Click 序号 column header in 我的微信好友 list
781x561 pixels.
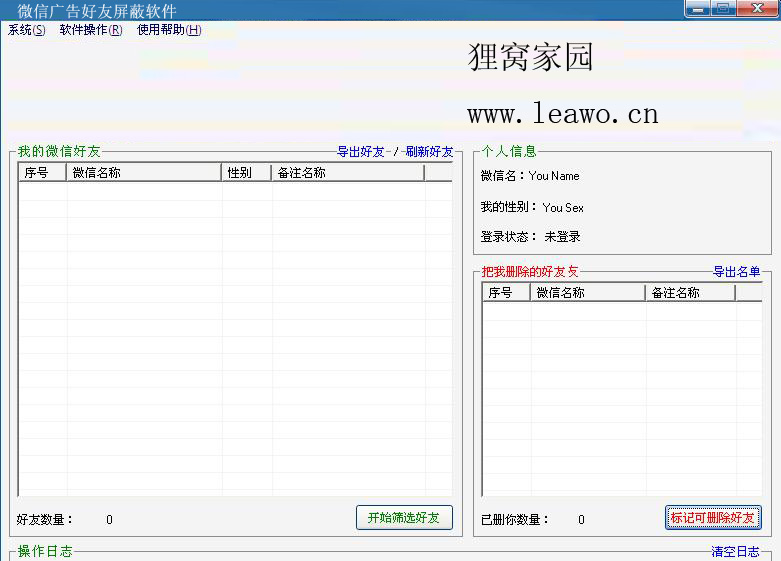coord(42,173)
